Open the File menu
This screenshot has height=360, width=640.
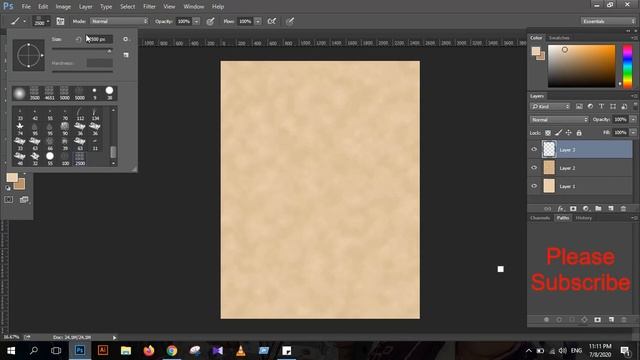(26, 7)
